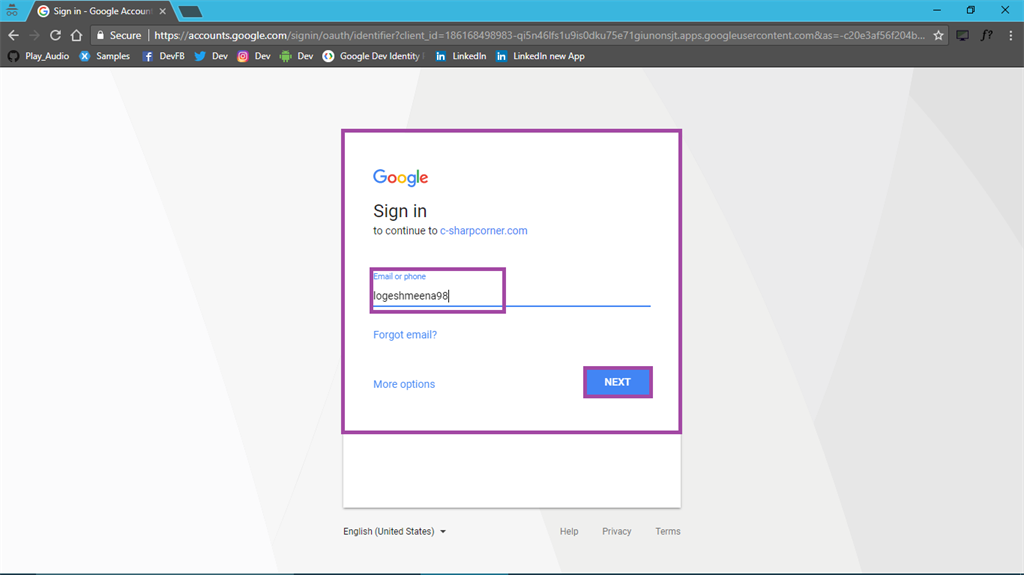Open the LinkedIn new App bookmark
The height and width of the screenshot is (575, 1024).
(x=540, y=56)
